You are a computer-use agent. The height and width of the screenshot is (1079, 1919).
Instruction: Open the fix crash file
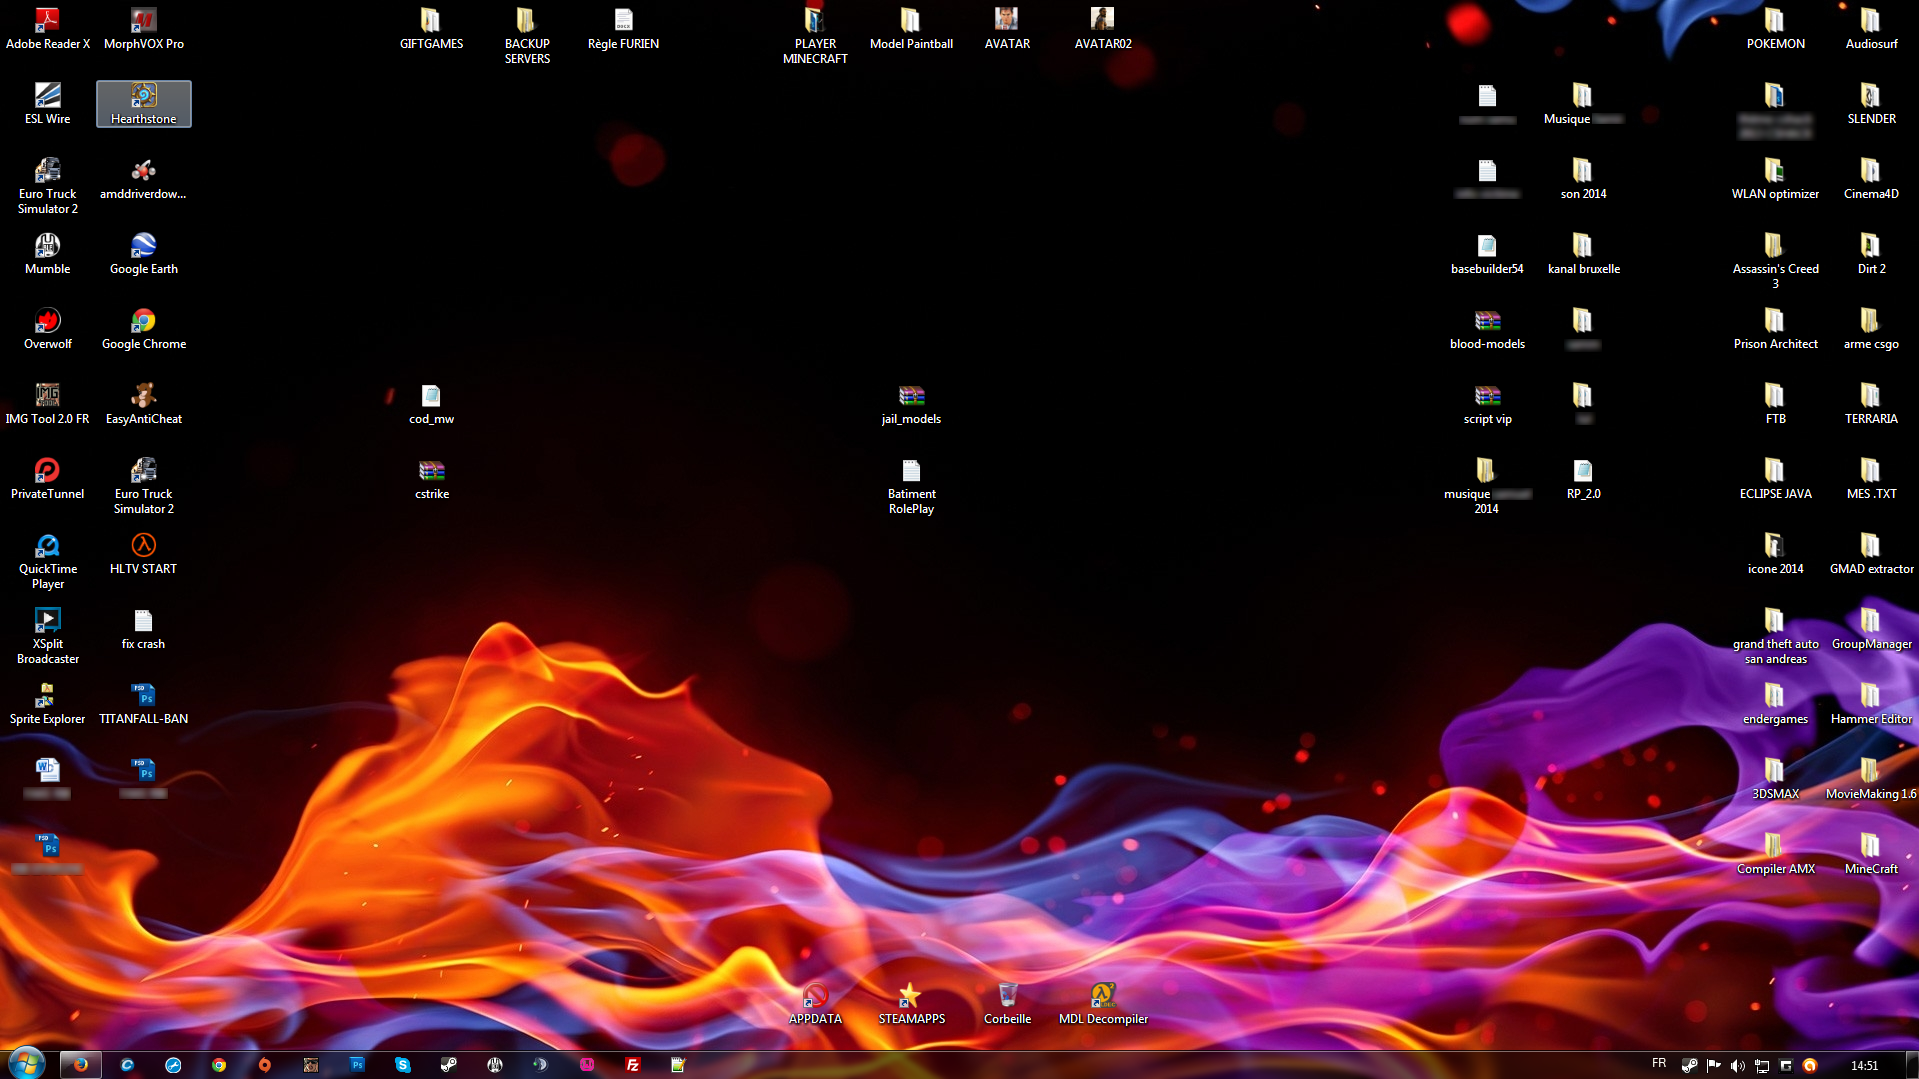[143, 628]
